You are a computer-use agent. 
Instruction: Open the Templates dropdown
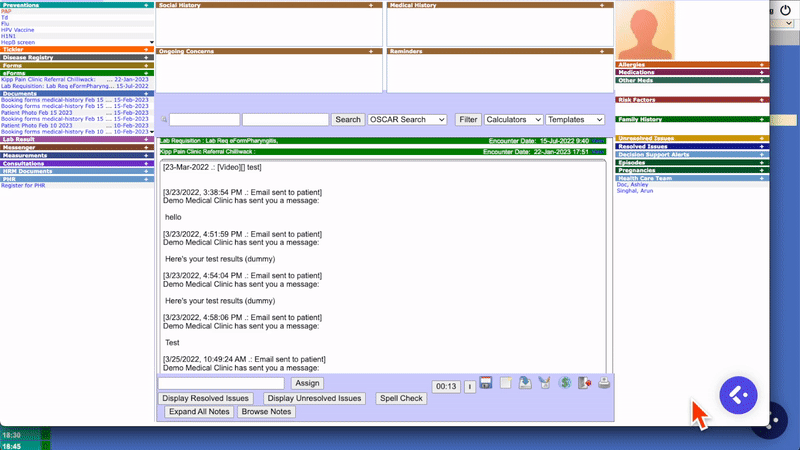[575, 119]
